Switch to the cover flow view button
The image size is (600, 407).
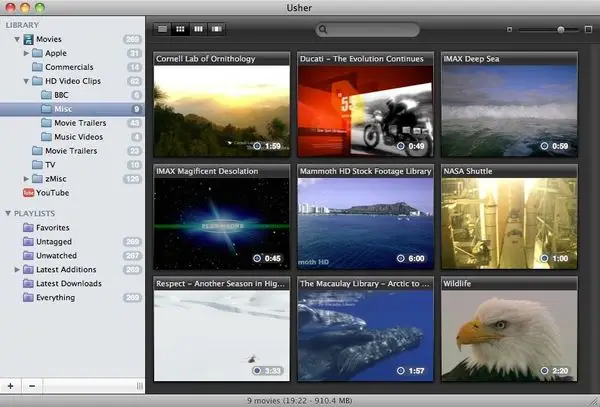point(217,29)
